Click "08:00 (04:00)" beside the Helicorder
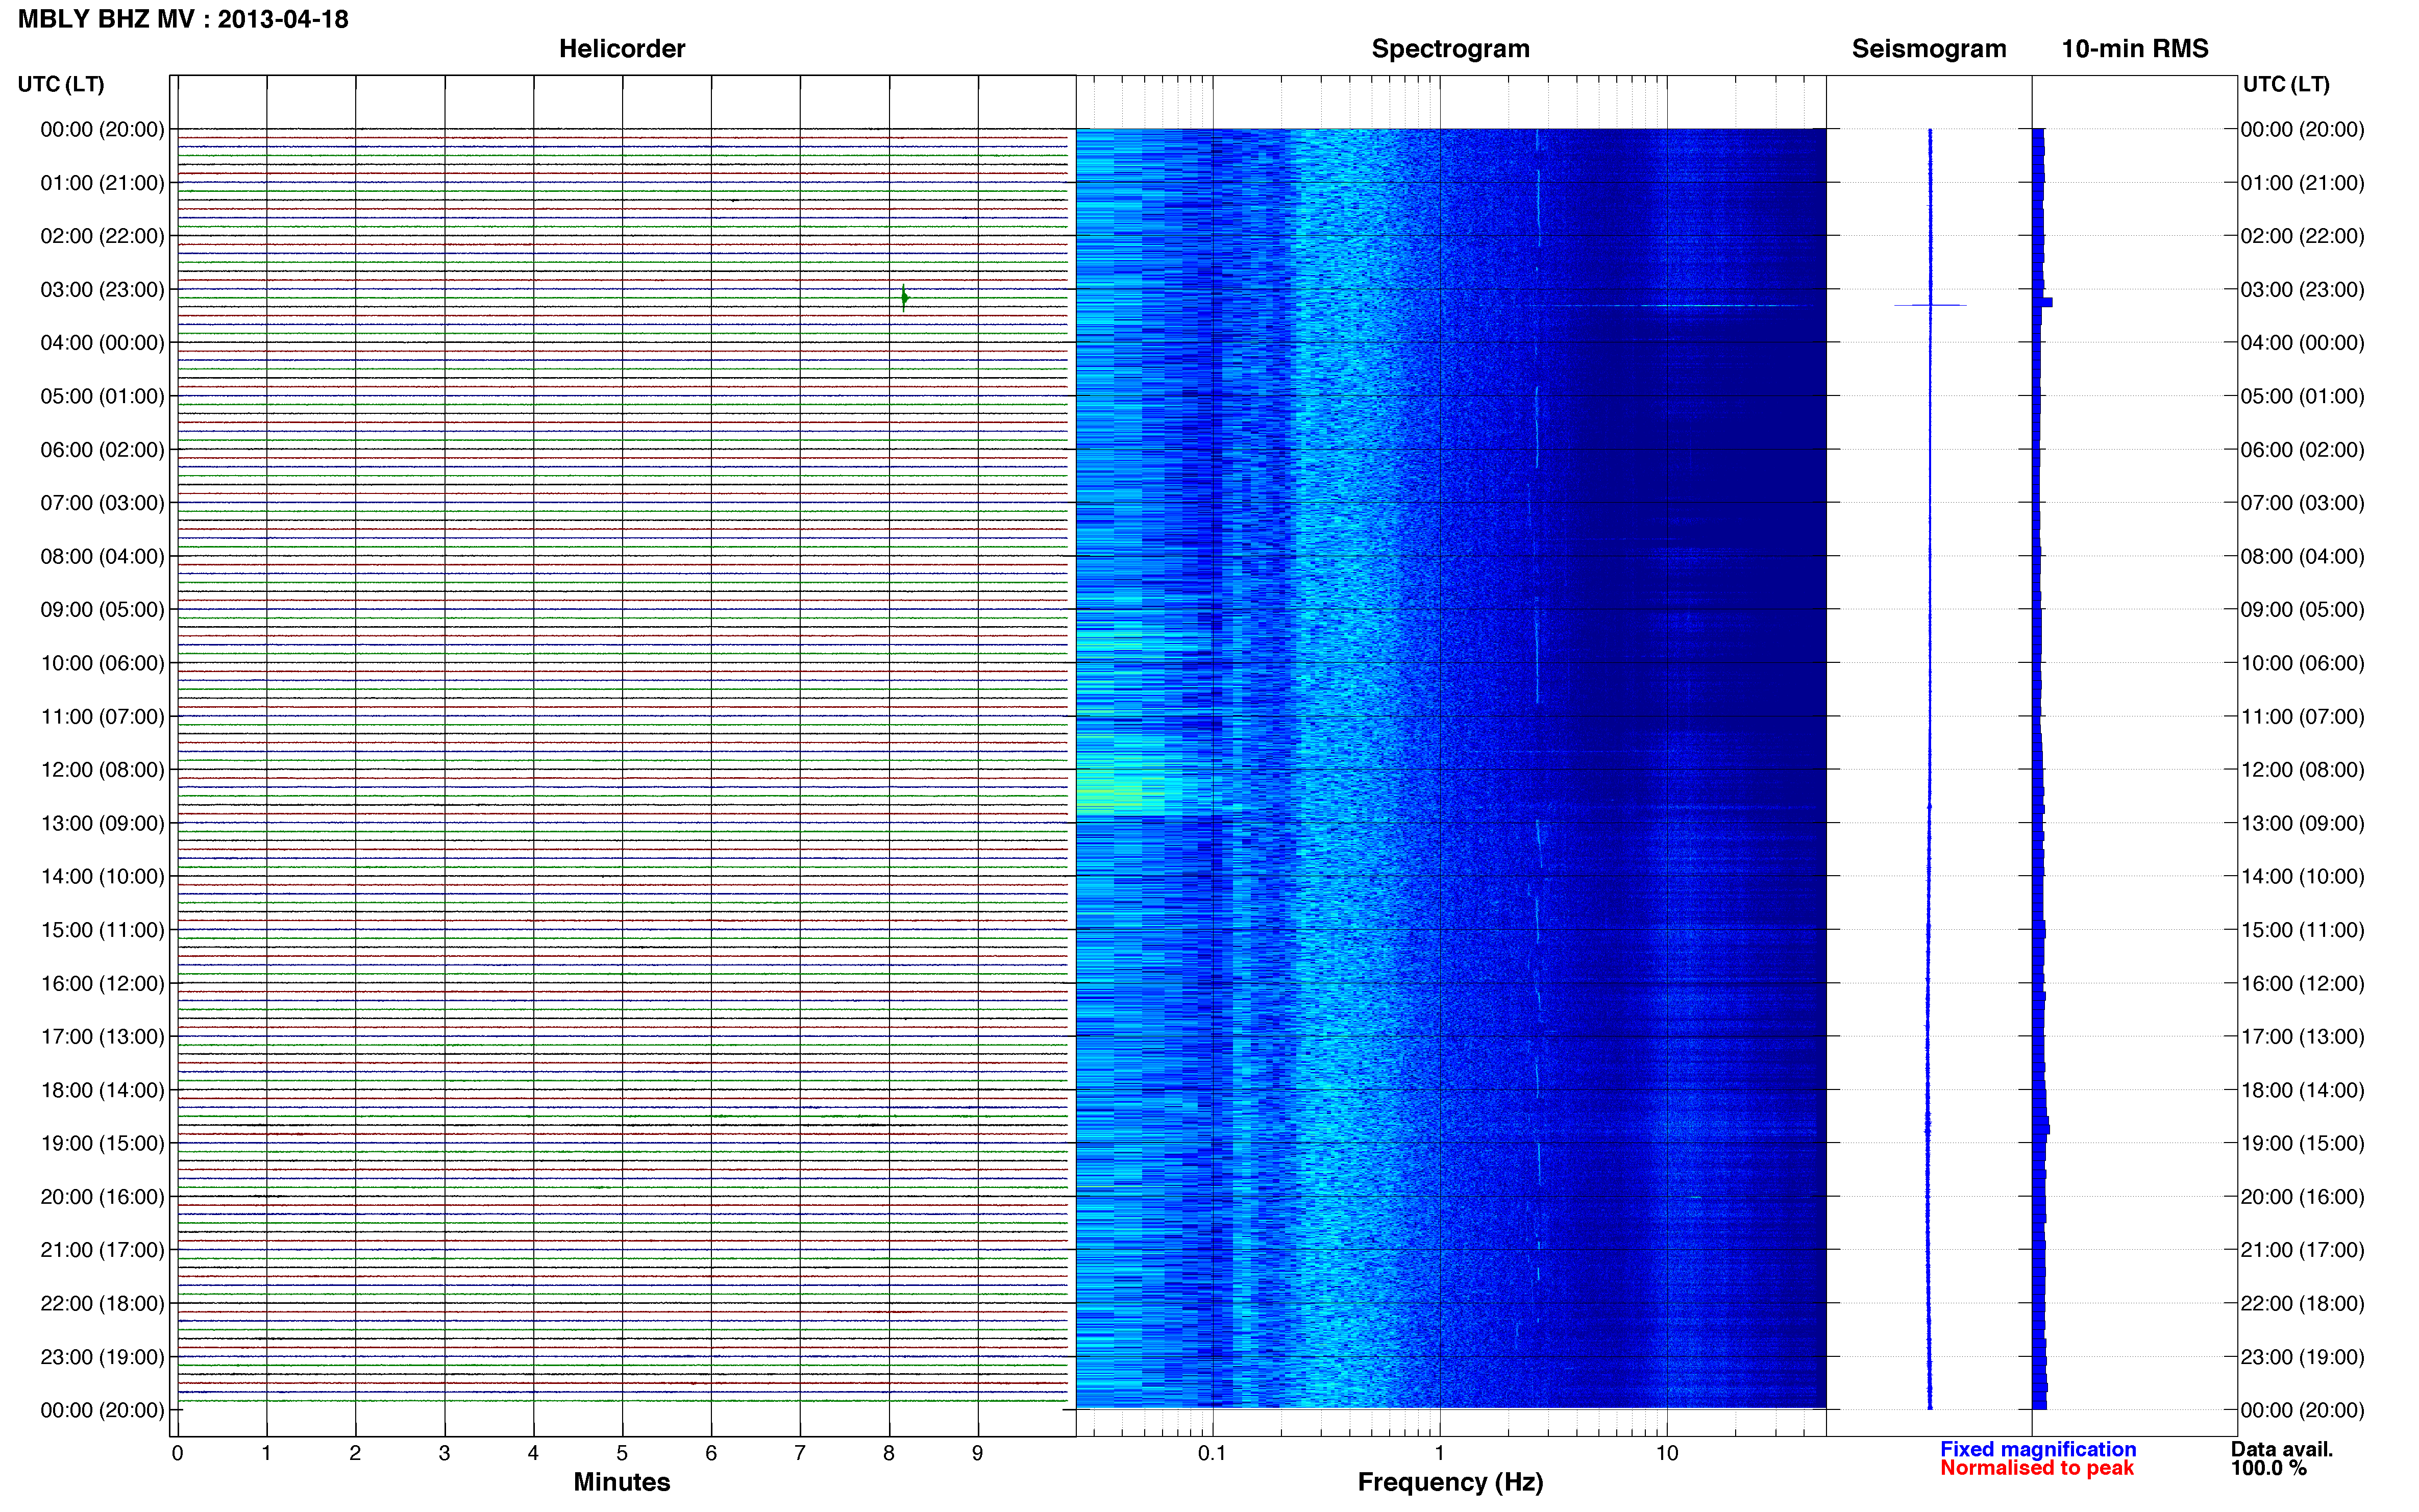The width and height of the screenshot is (2419, 1512). click(x=102, y=556)
